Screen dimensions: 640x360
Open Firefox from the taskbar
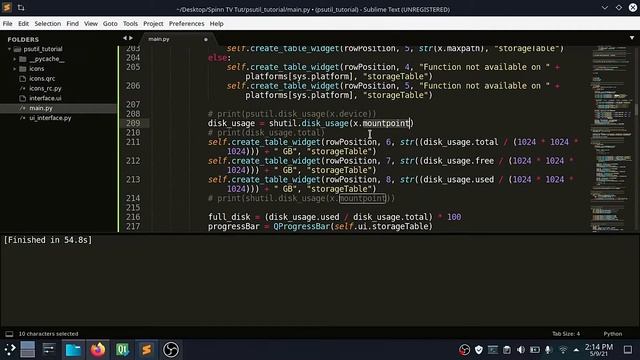coord(98,350)
